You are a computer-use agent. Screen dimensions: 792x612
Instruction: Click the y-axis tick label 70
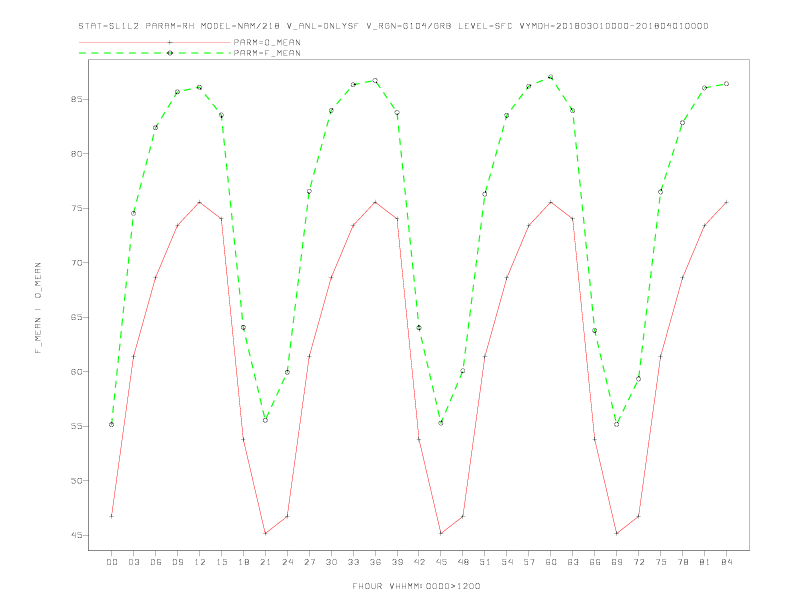[76, 263]
